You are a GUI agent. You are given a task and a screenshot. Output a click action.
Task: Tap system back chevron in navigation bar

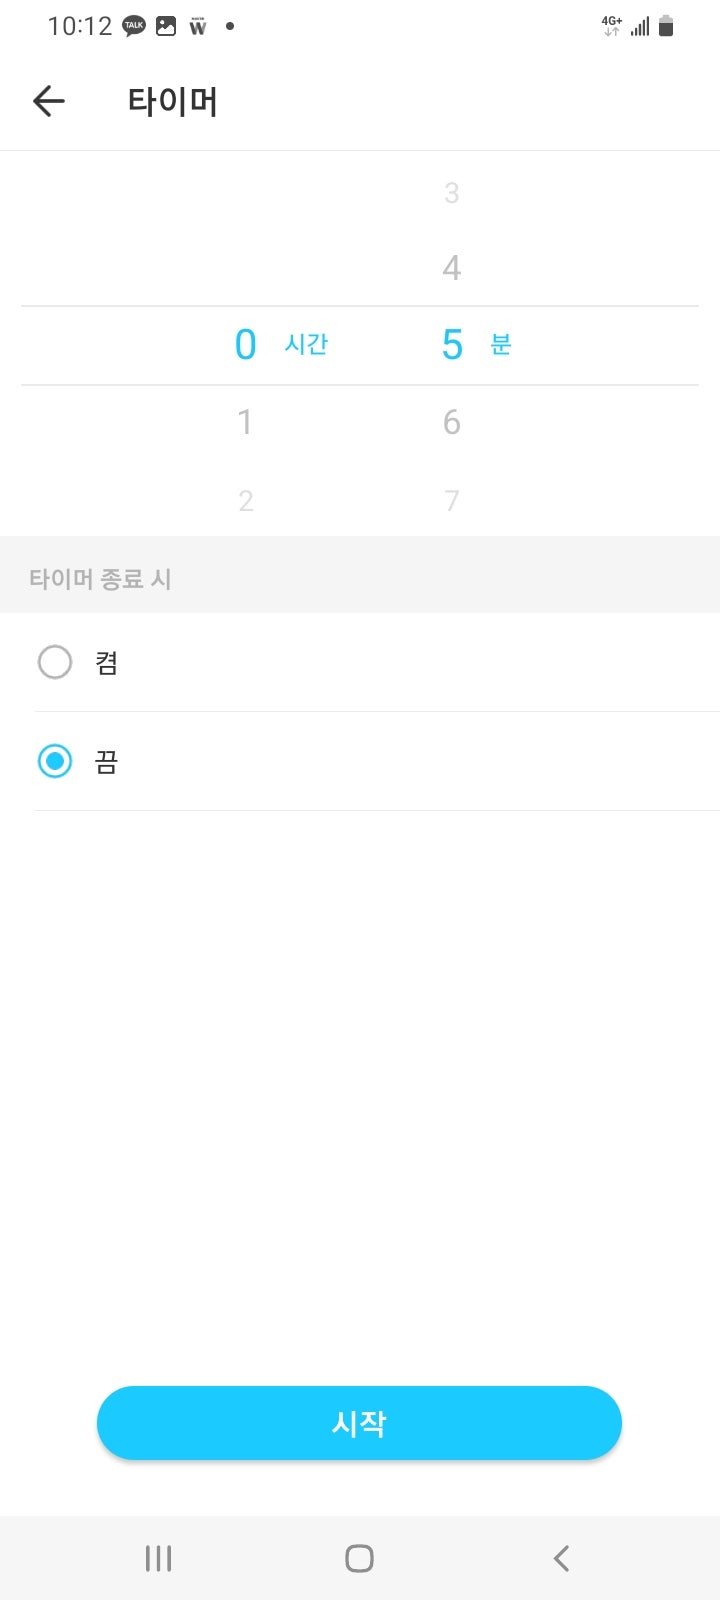click(x=561, y=1558)
